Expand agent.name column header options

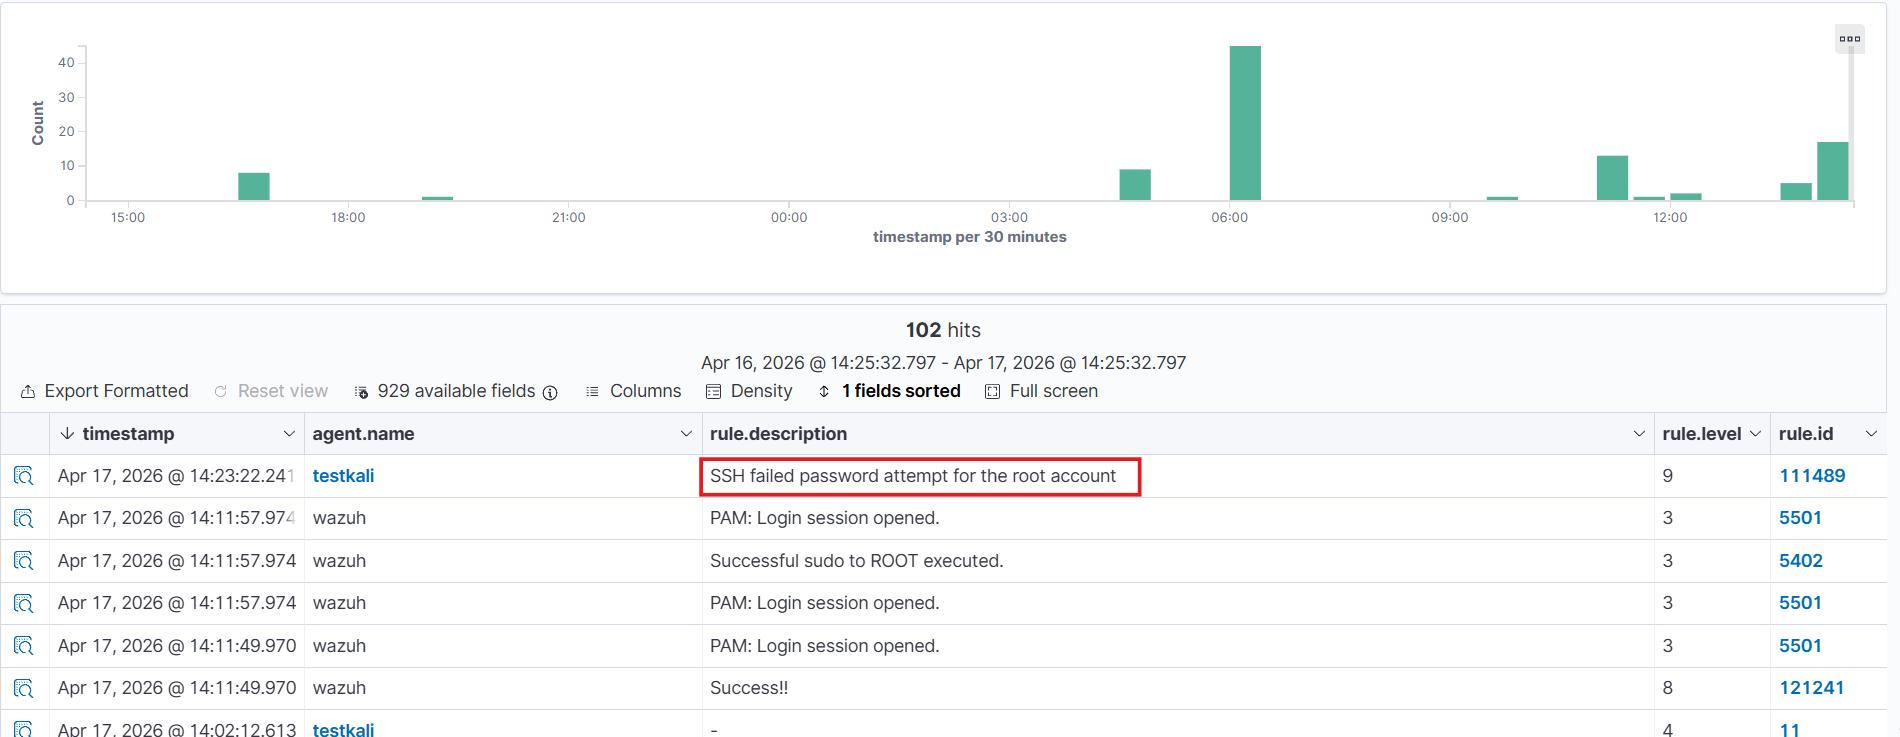(x=686, y=434)
